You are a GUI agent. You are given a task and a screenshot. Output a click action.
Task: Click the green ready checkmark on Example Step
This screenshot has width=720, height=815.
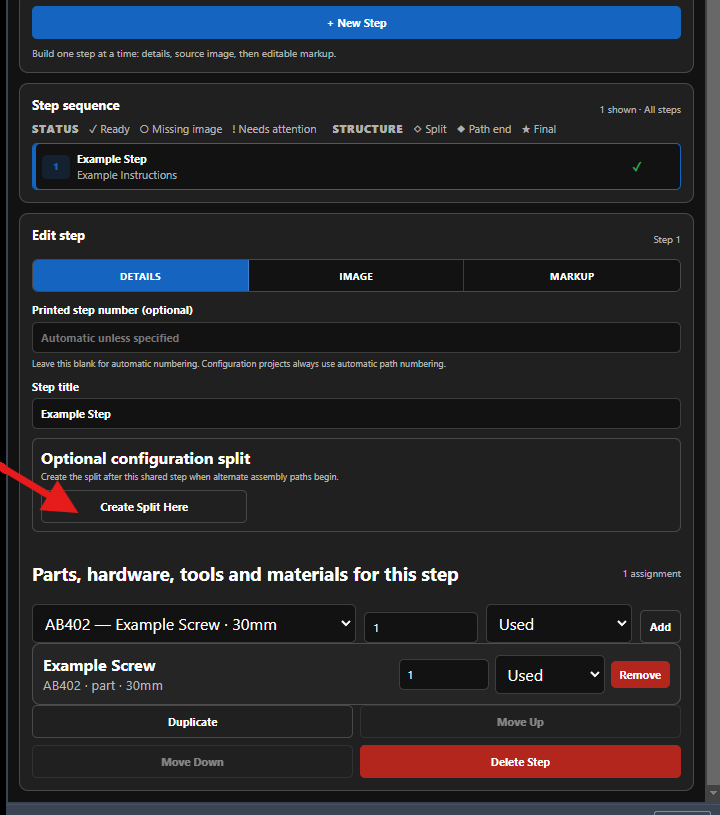coord(636,167)
